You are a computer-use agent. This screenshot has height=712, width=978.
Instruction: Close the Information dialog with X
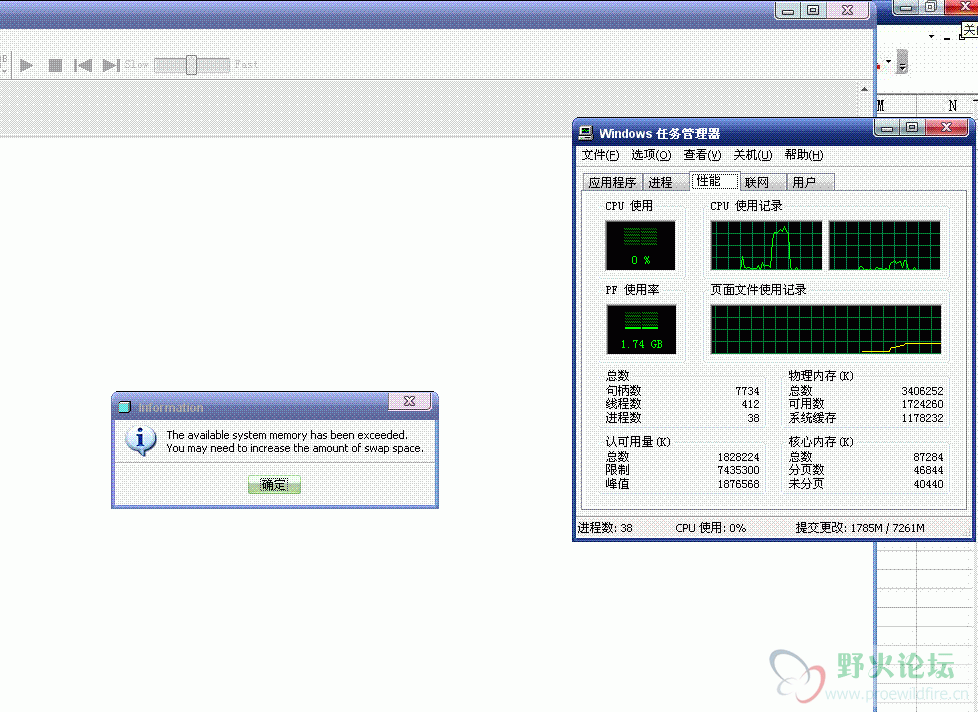[x=410, y=401]
